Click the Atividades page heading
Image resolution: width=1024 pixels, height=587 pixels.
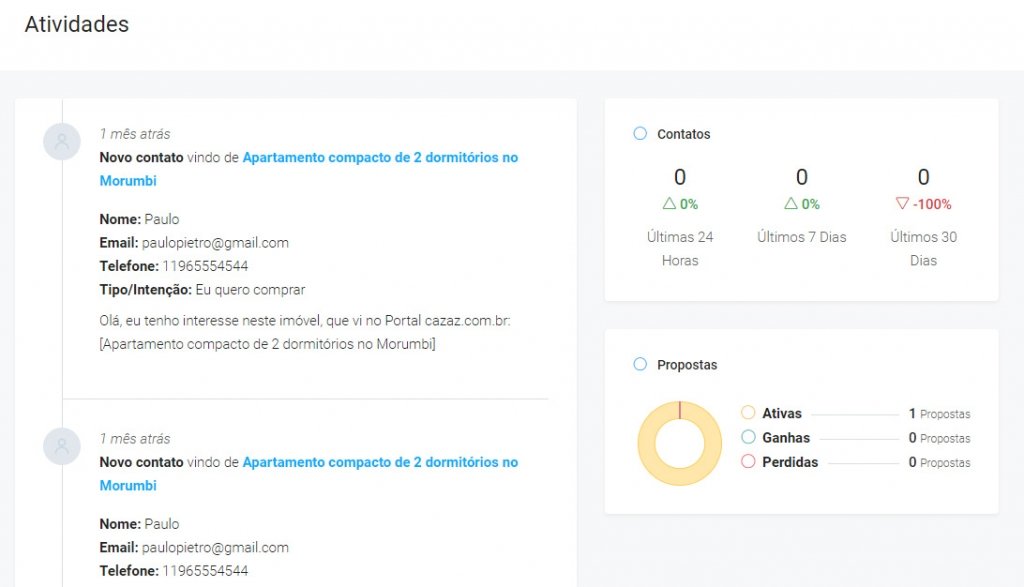(76, 24)
